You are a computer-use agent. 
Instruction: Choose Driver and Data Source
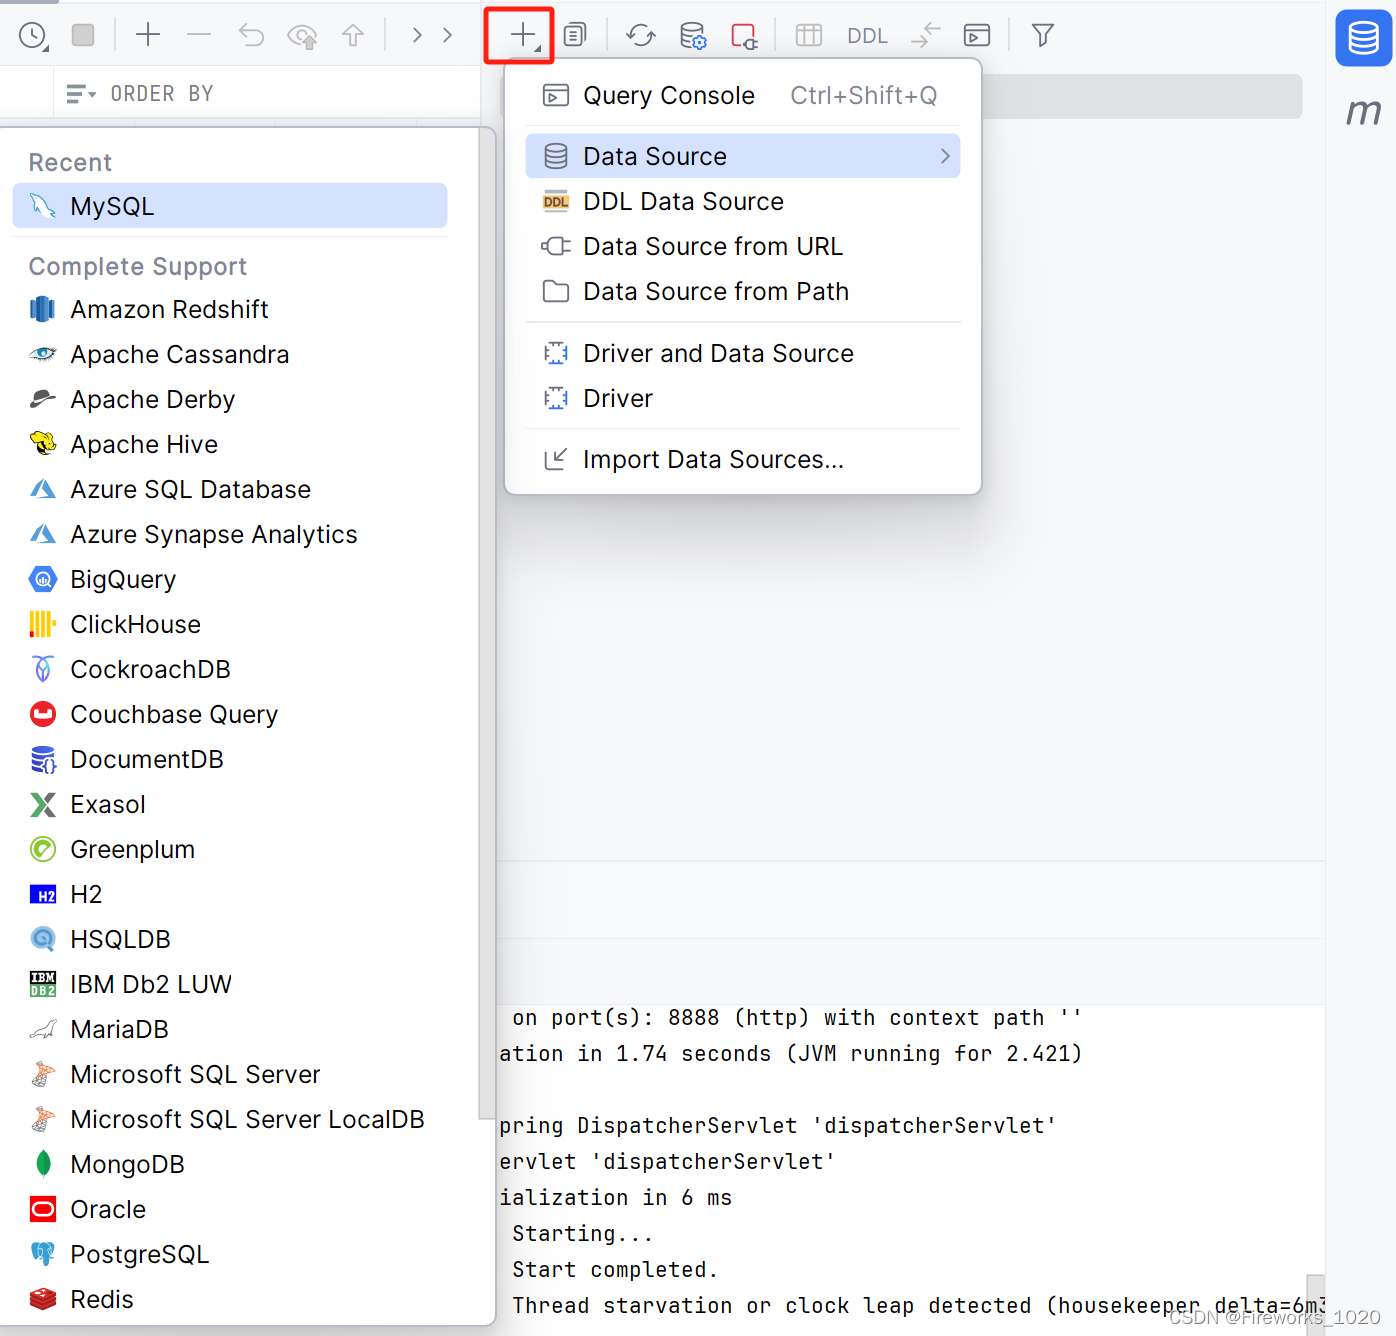point(742,353)
